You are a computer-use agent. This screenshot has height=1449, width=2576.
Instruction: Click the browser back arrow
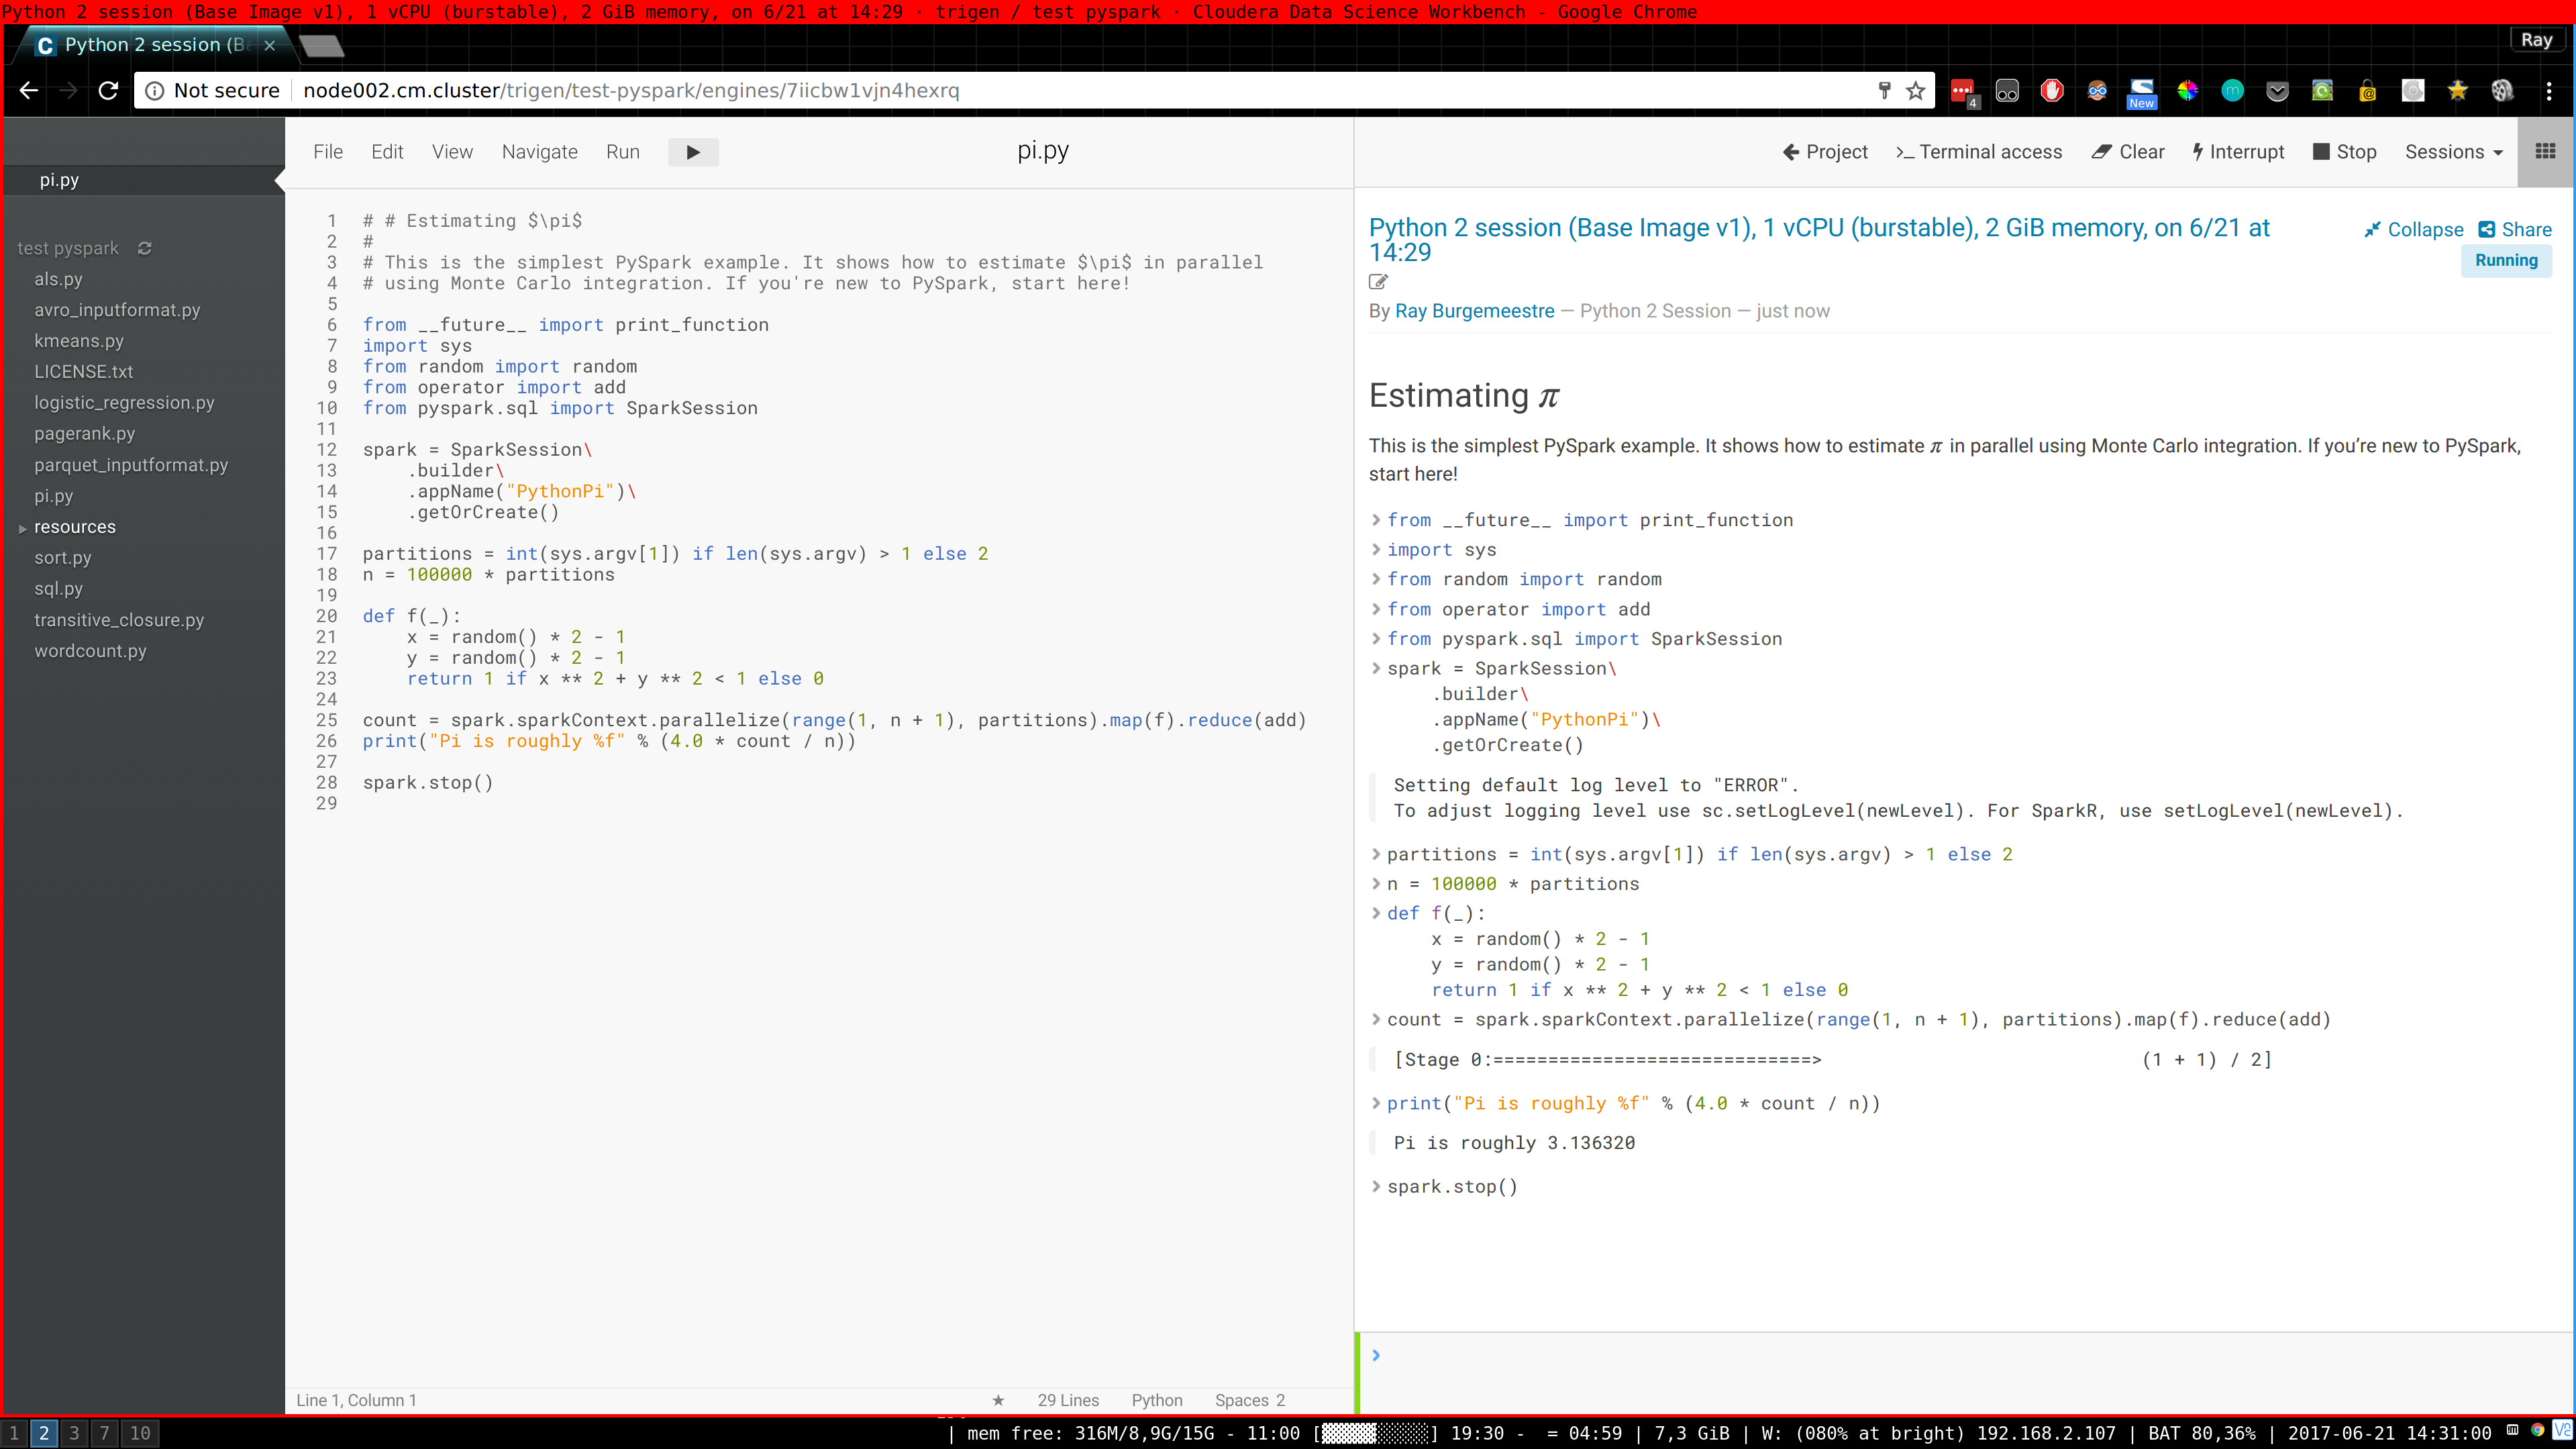click(28, 90)
